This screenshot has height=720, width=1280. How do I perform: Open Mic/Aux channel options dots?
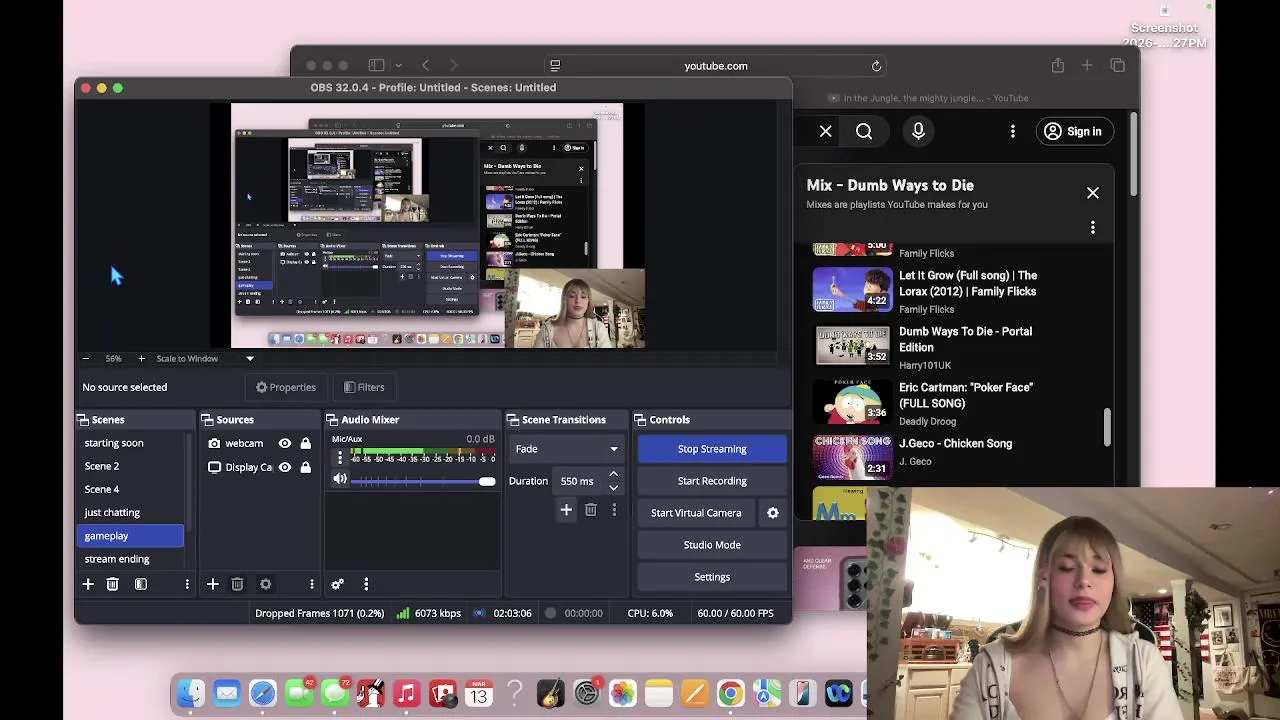tap(340, 457)
